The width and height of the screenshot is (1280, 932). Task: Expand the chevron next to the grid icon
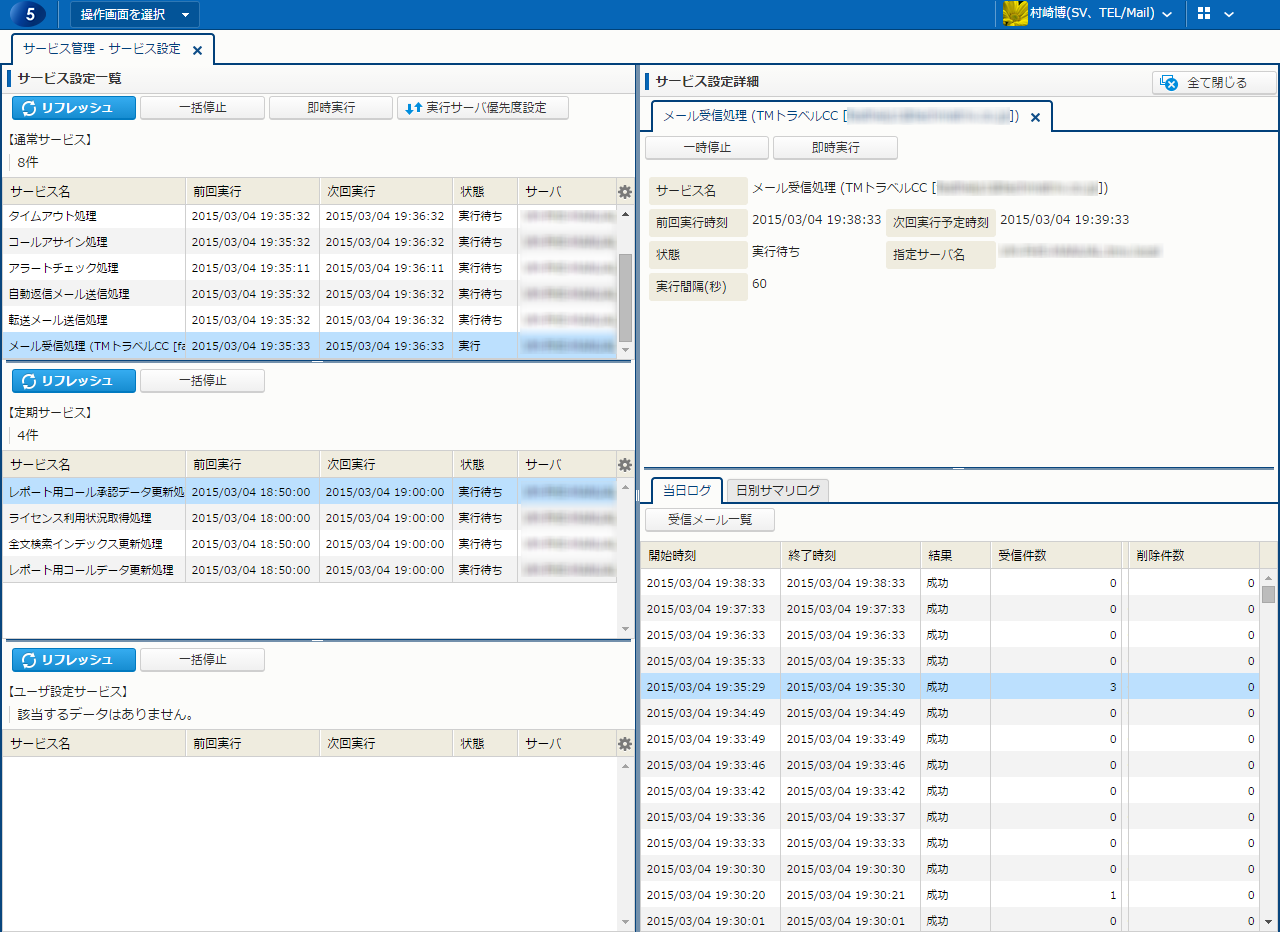coord(1229,14)
